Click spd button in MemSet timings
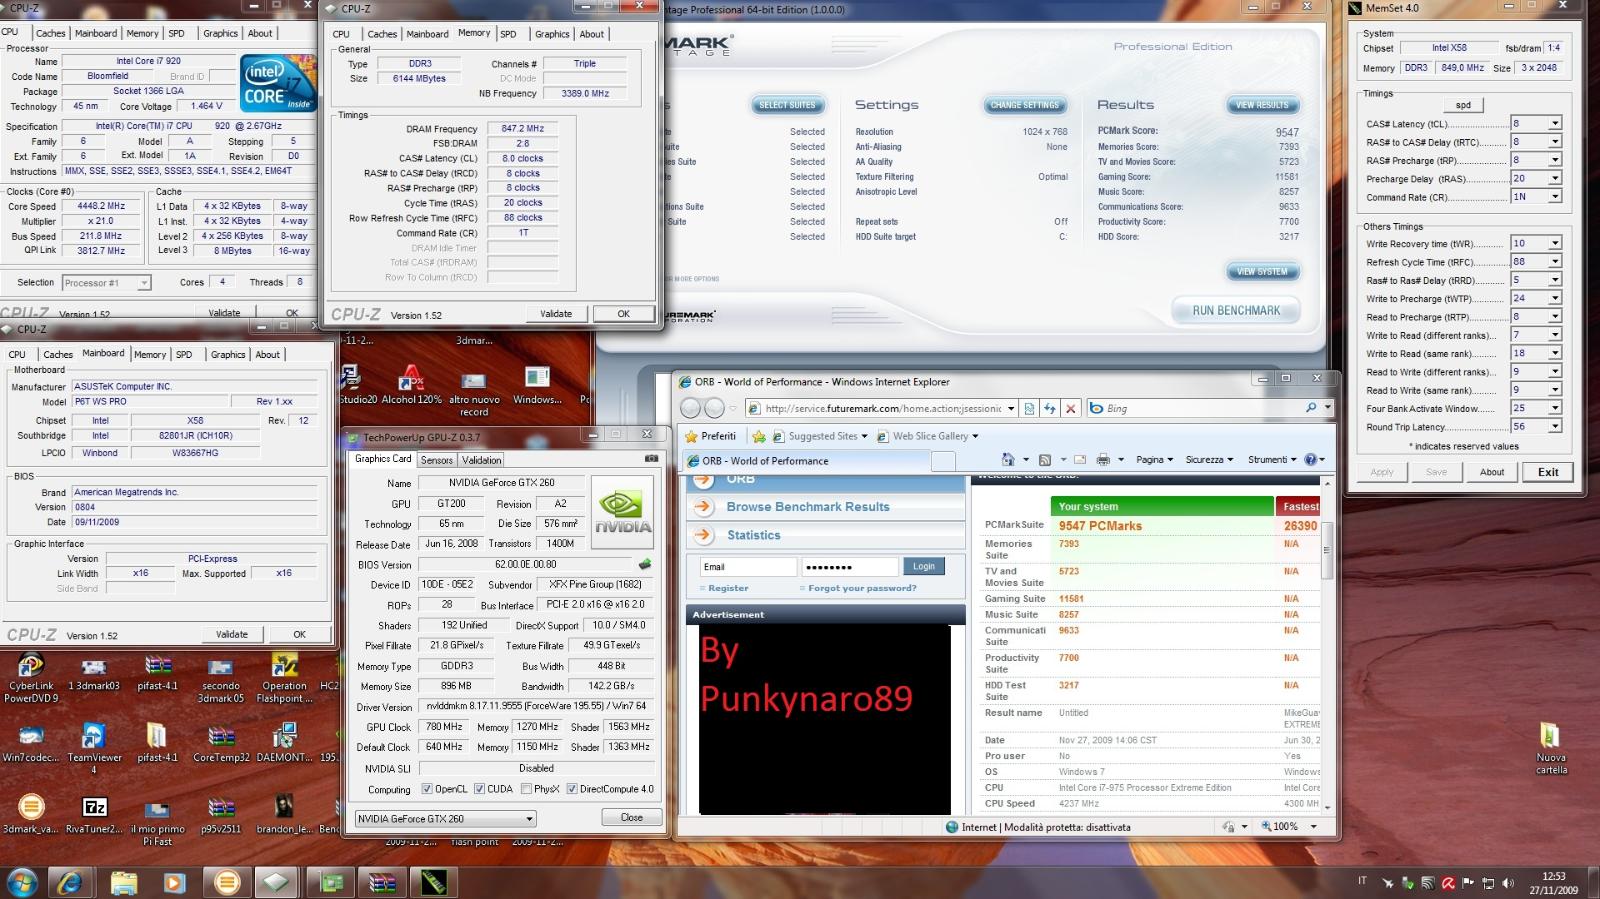1600x899 pixels. [1463, 105]
